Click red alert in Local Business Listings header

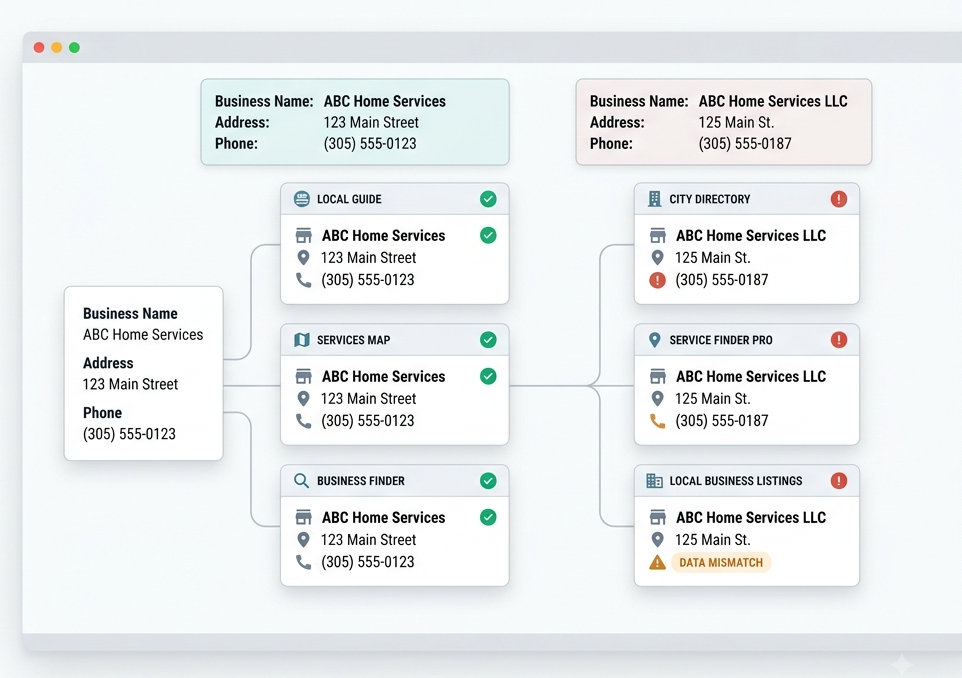point(839,480)
